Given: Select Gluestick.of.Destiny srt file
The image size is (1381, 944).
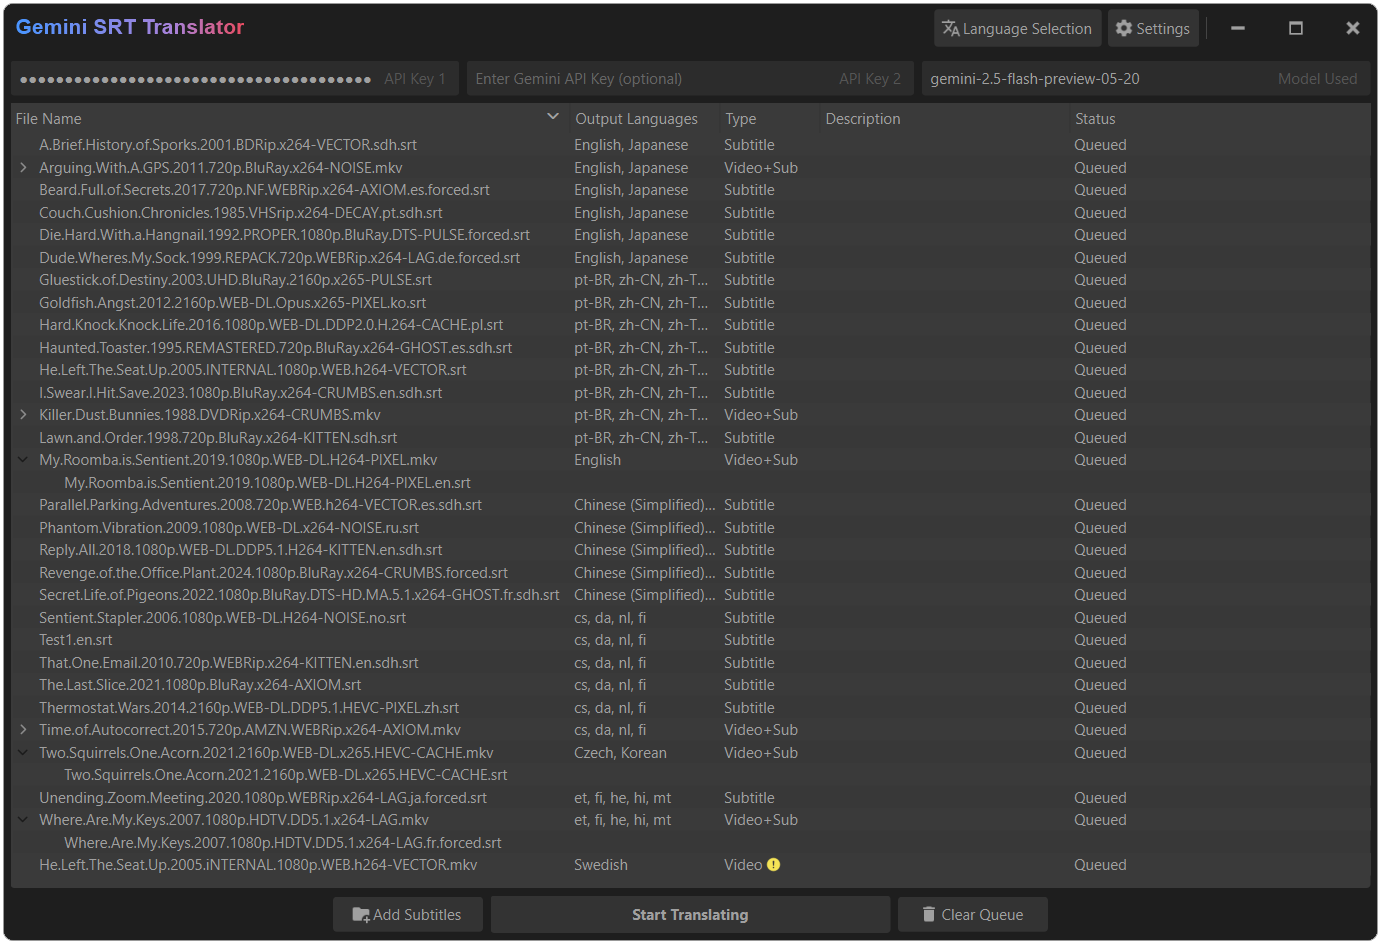Looking at the screenshot, I should coord(235,280).
